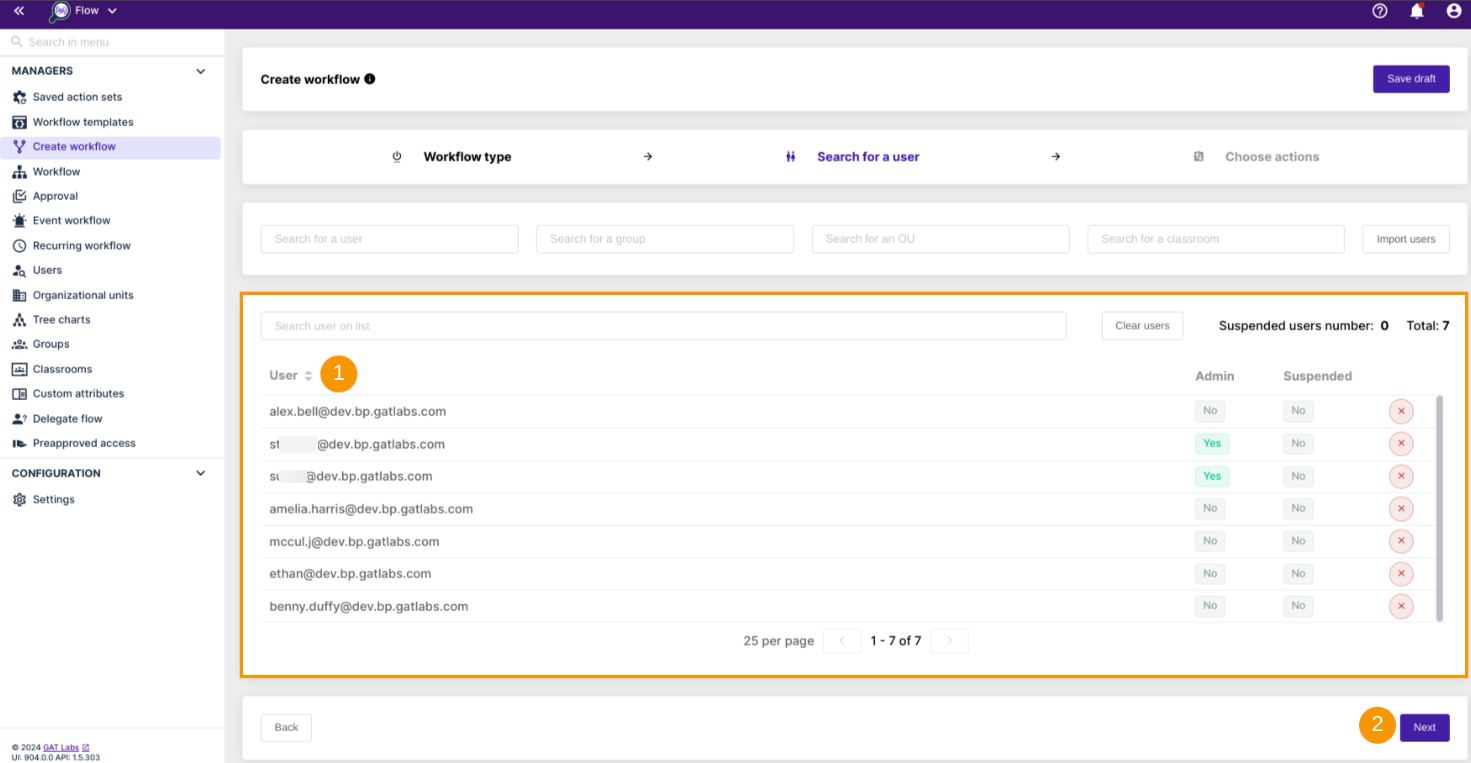Click the Custom attributes icon
Viewport: 1471px width, 763px height.
tap(19, 394)
